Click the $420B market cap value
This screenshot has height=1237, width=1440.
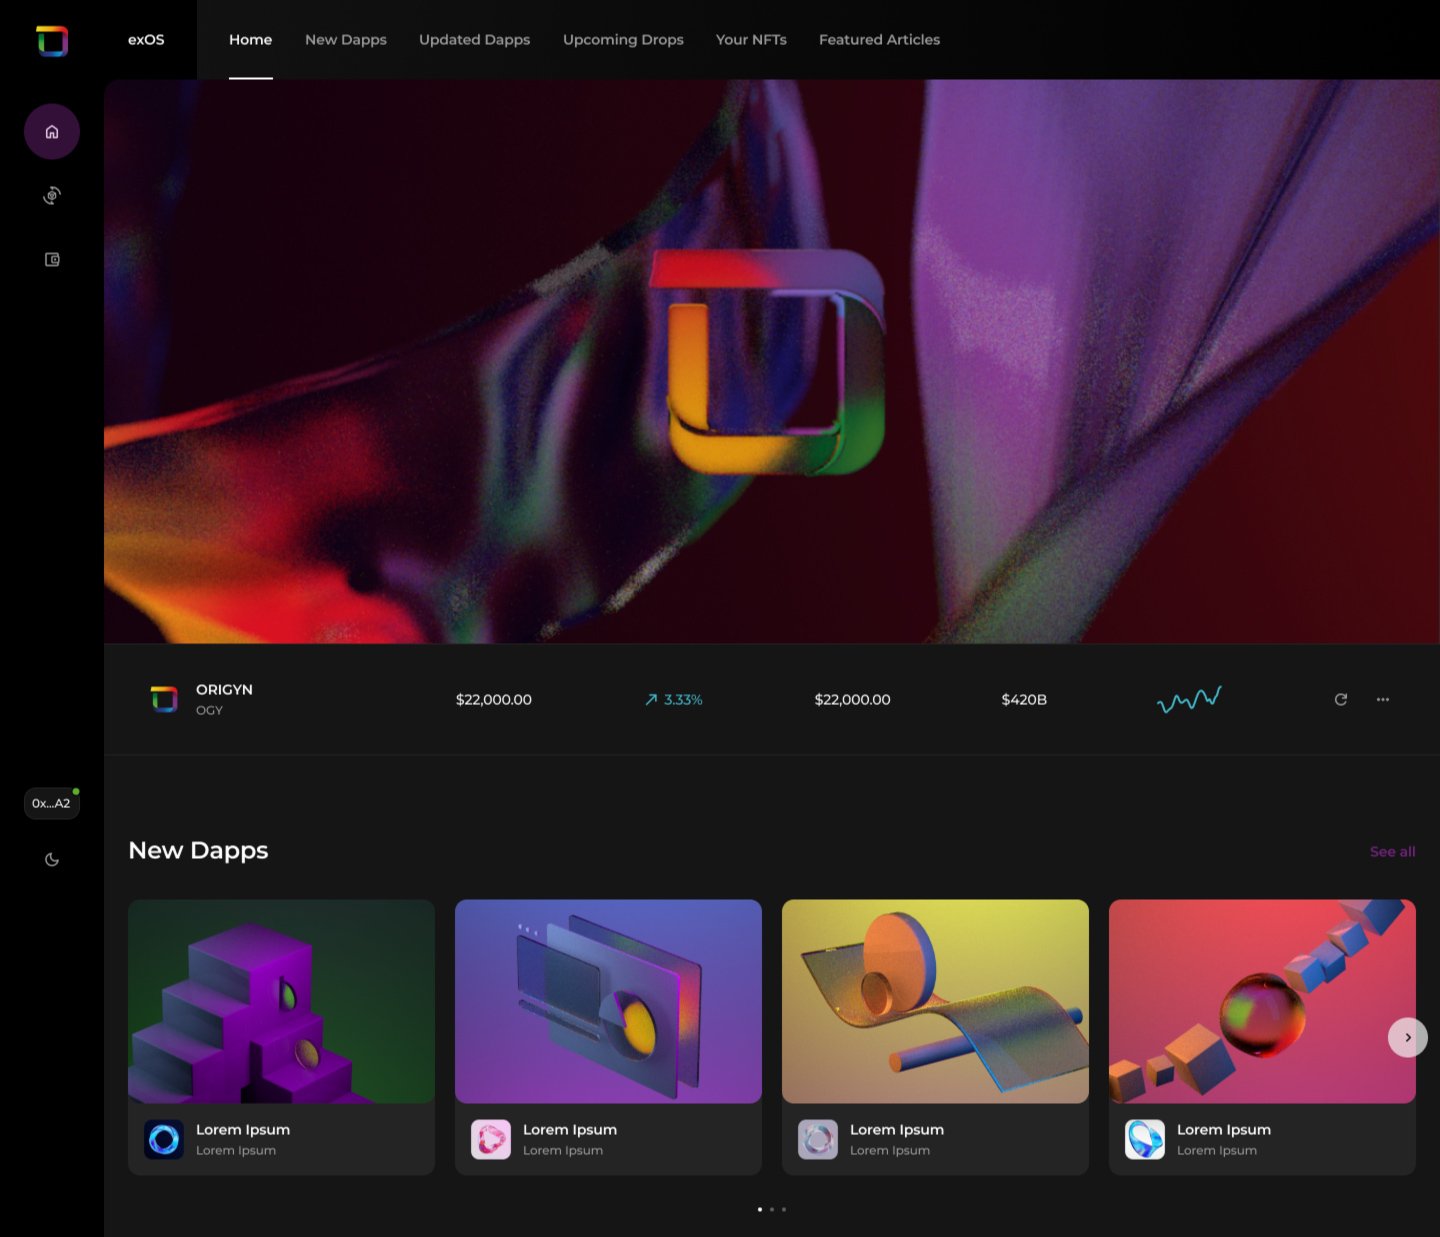tap(1024, 700)
